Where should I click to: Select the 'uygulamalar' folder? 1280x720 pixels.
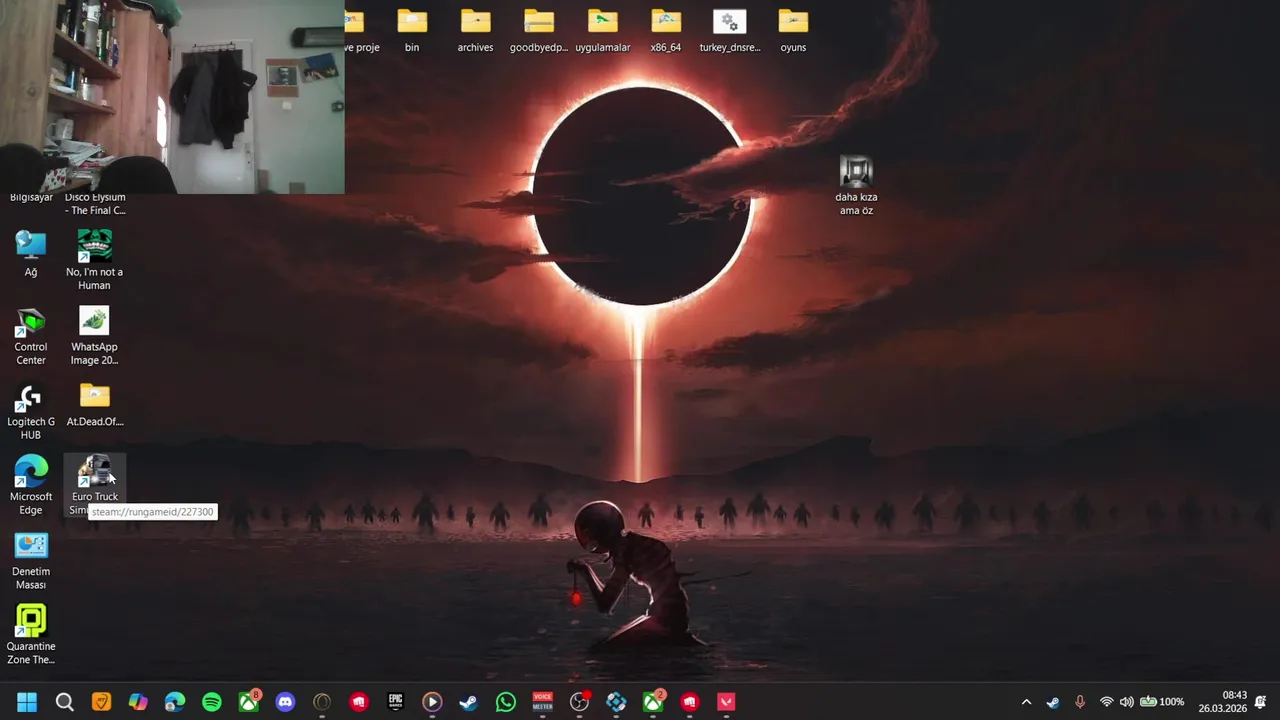(x=602, y=30)
